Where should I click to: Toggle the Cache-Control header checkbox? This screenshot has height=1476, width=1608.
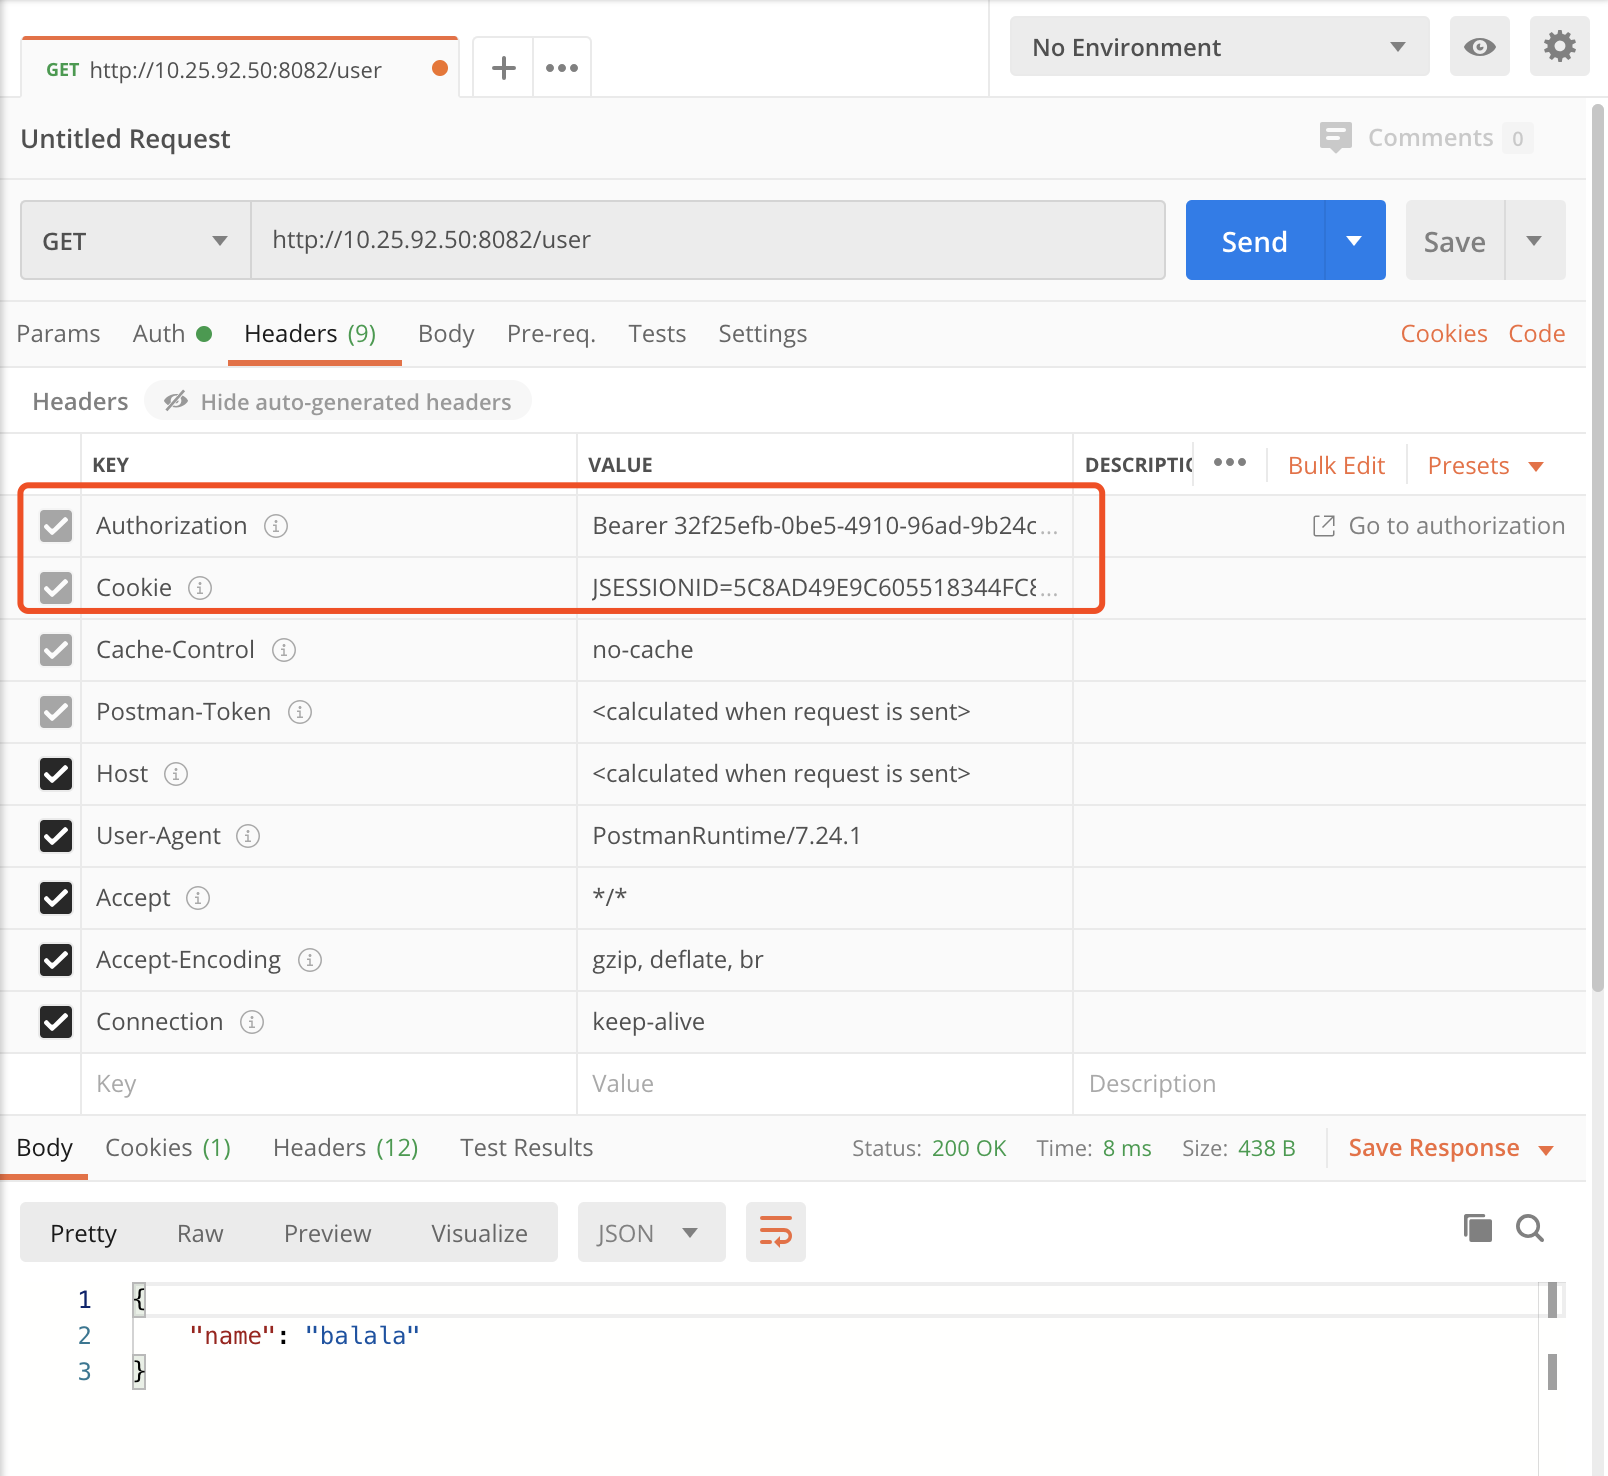pyautogui.click(x=56, y=650)
